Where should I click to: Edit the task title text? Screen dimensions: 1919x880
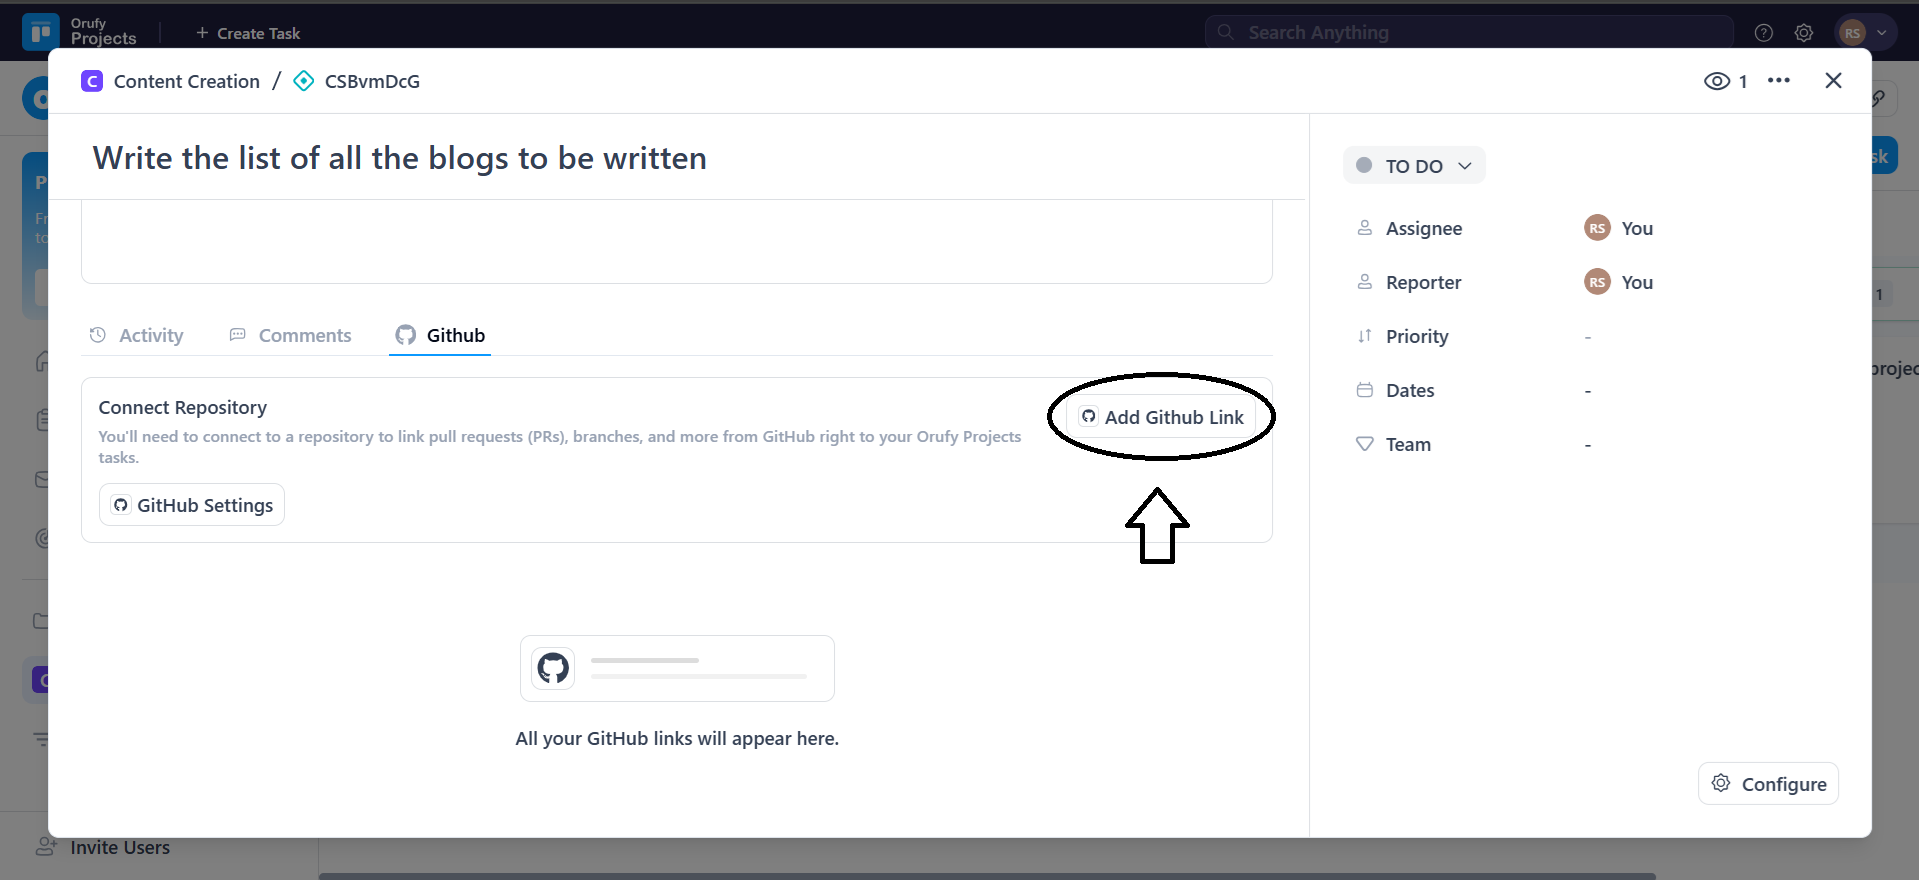pyautogui.click(x=400, y=158)
